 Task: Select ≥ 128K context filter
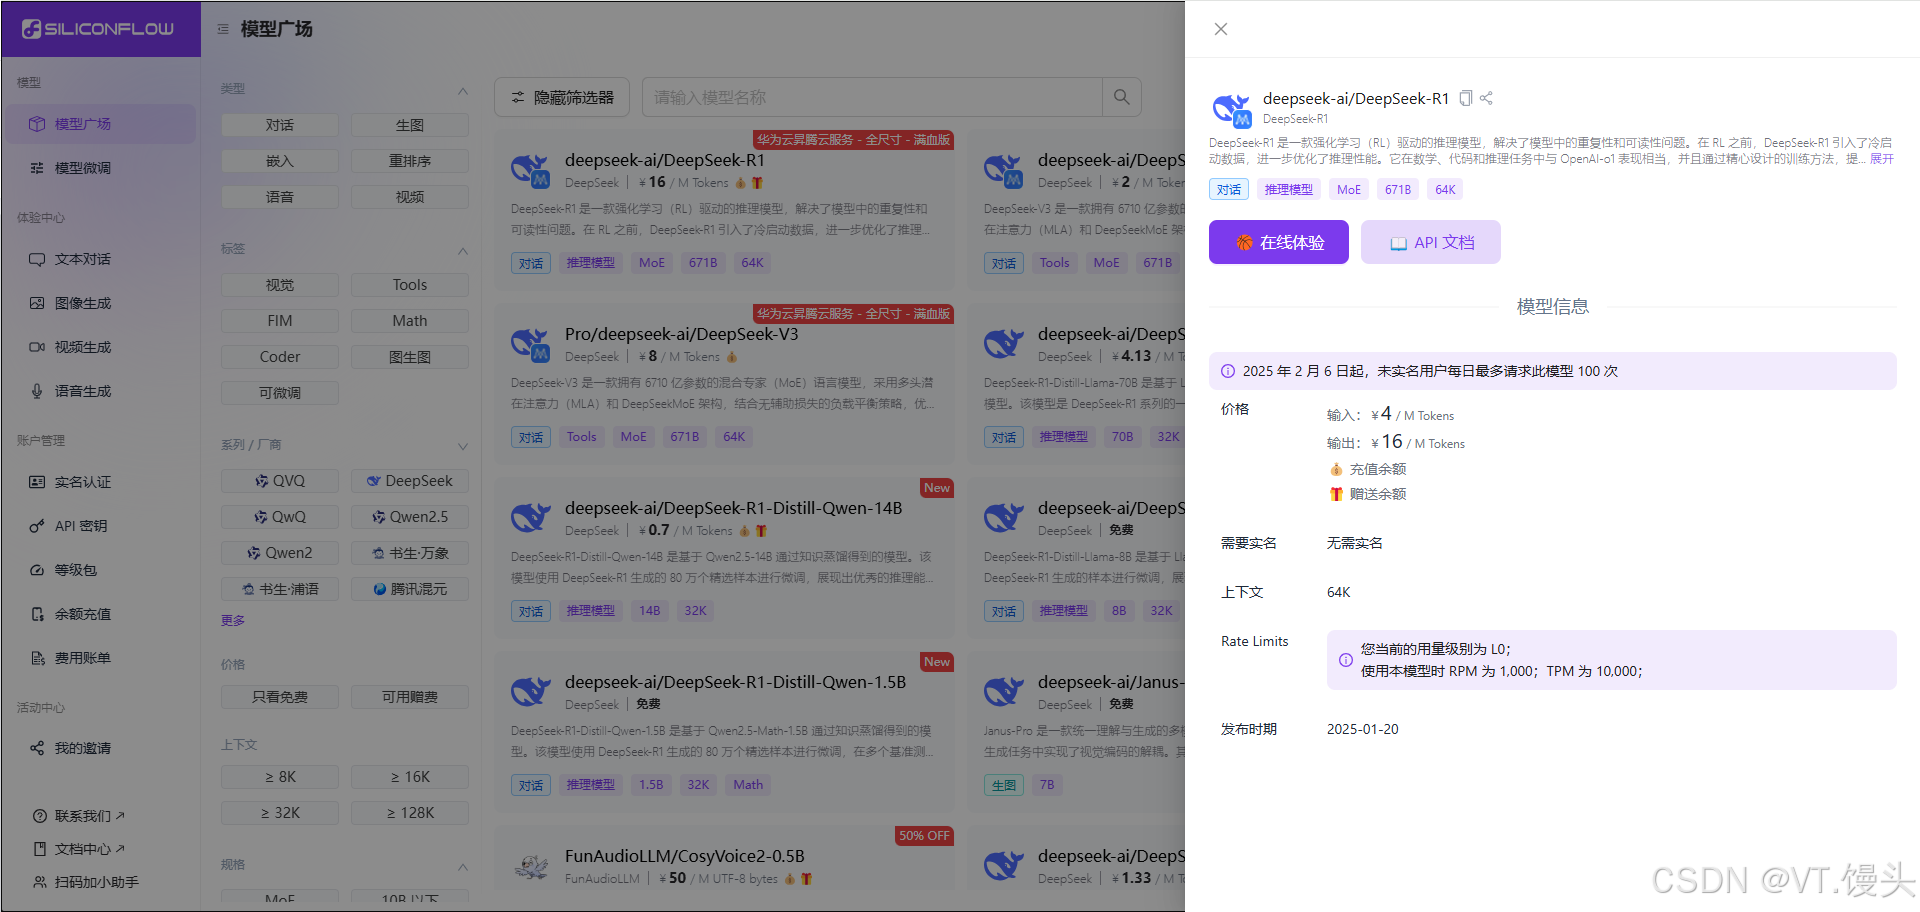pos(410,813)
